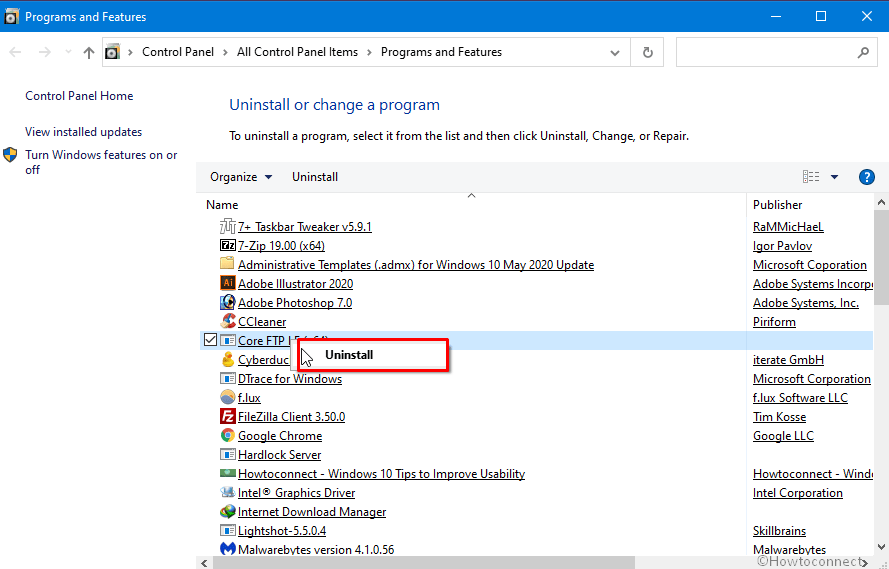Click the "RaMMicHaeL" publisher cell
This screenshot has height=569, width=889.
click(788, 227)
